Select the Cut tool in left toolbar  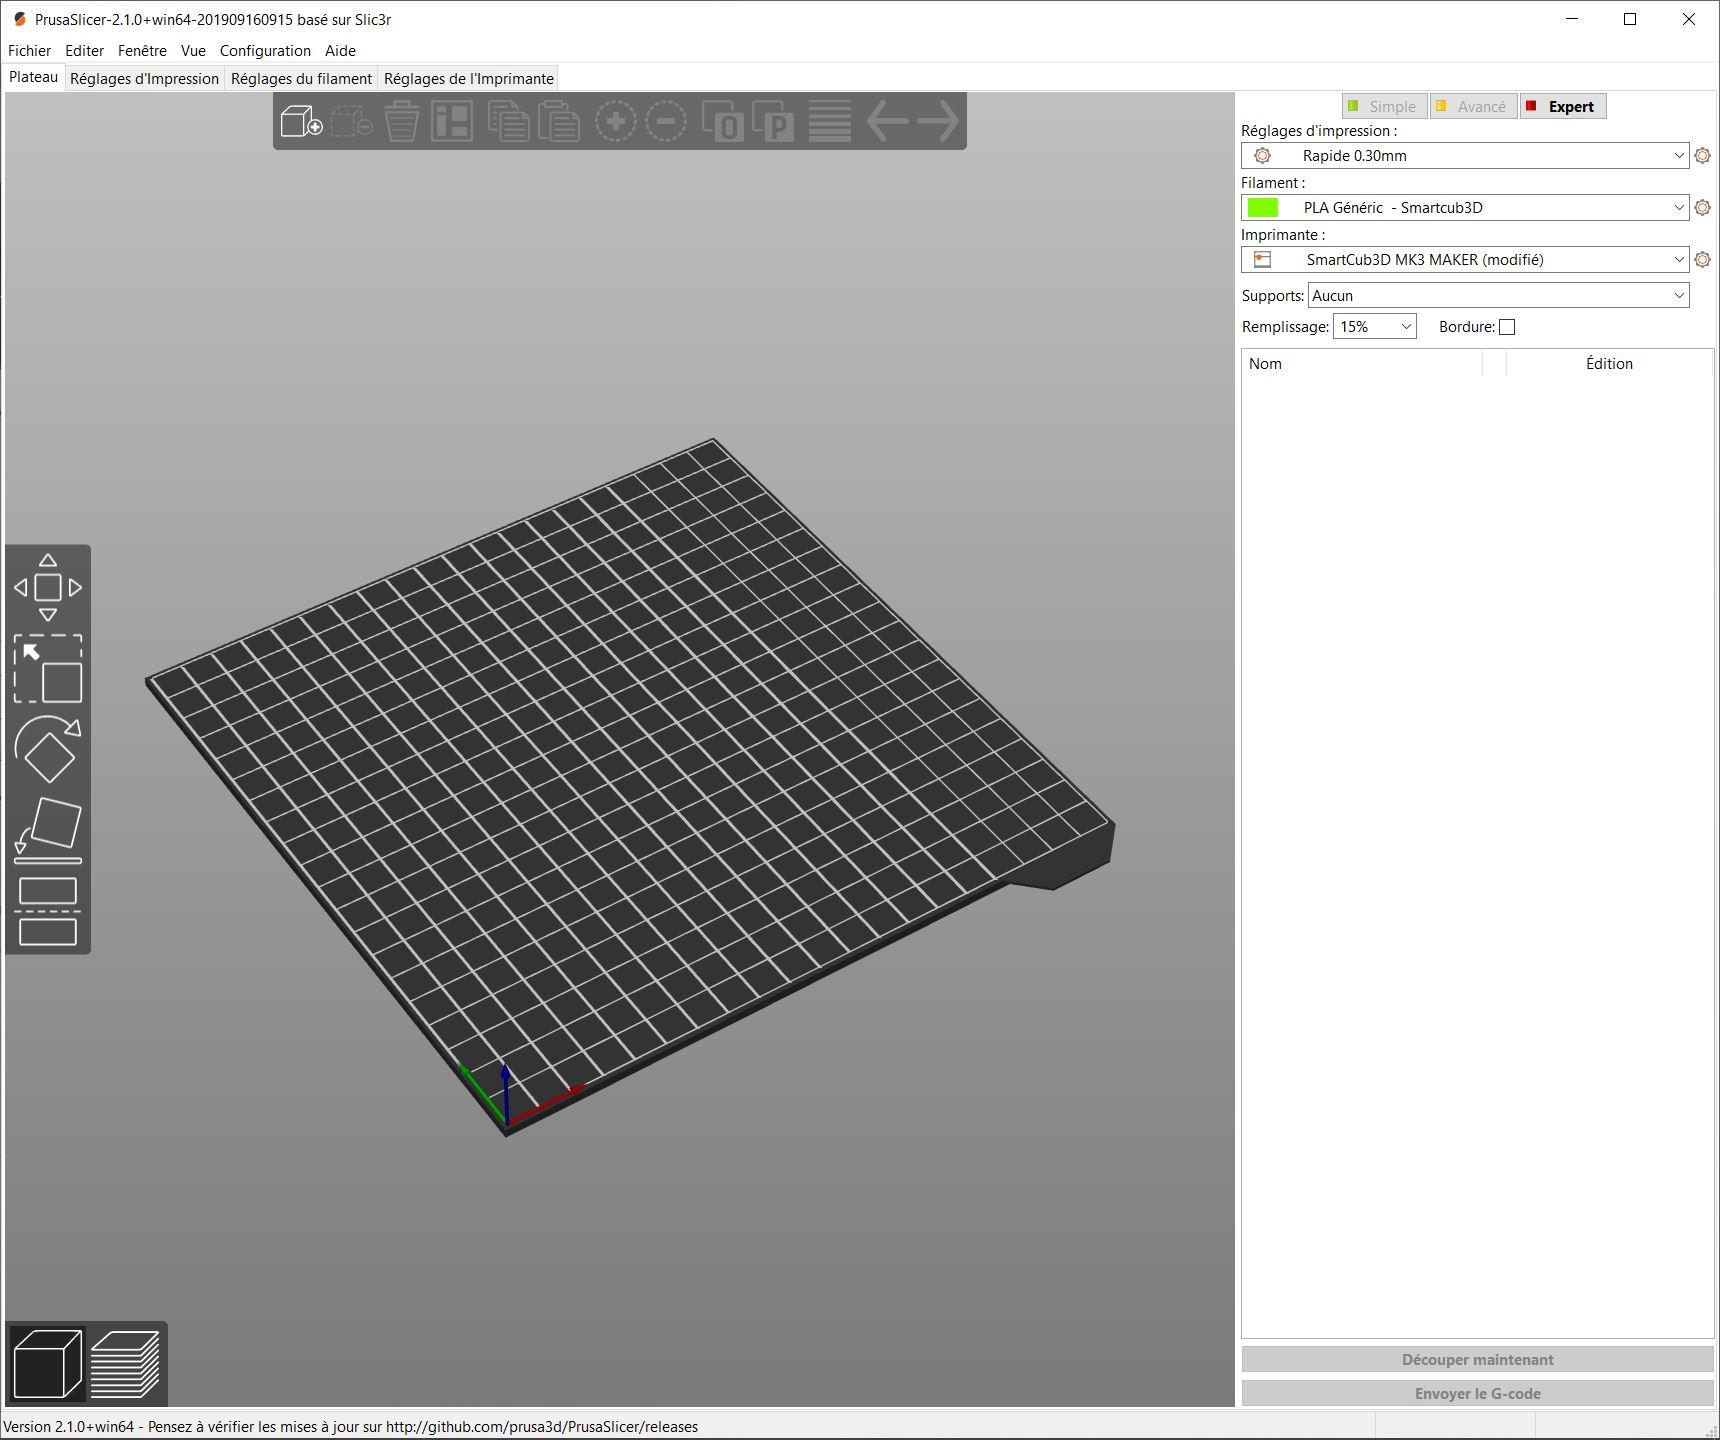[x=47, y=912]
